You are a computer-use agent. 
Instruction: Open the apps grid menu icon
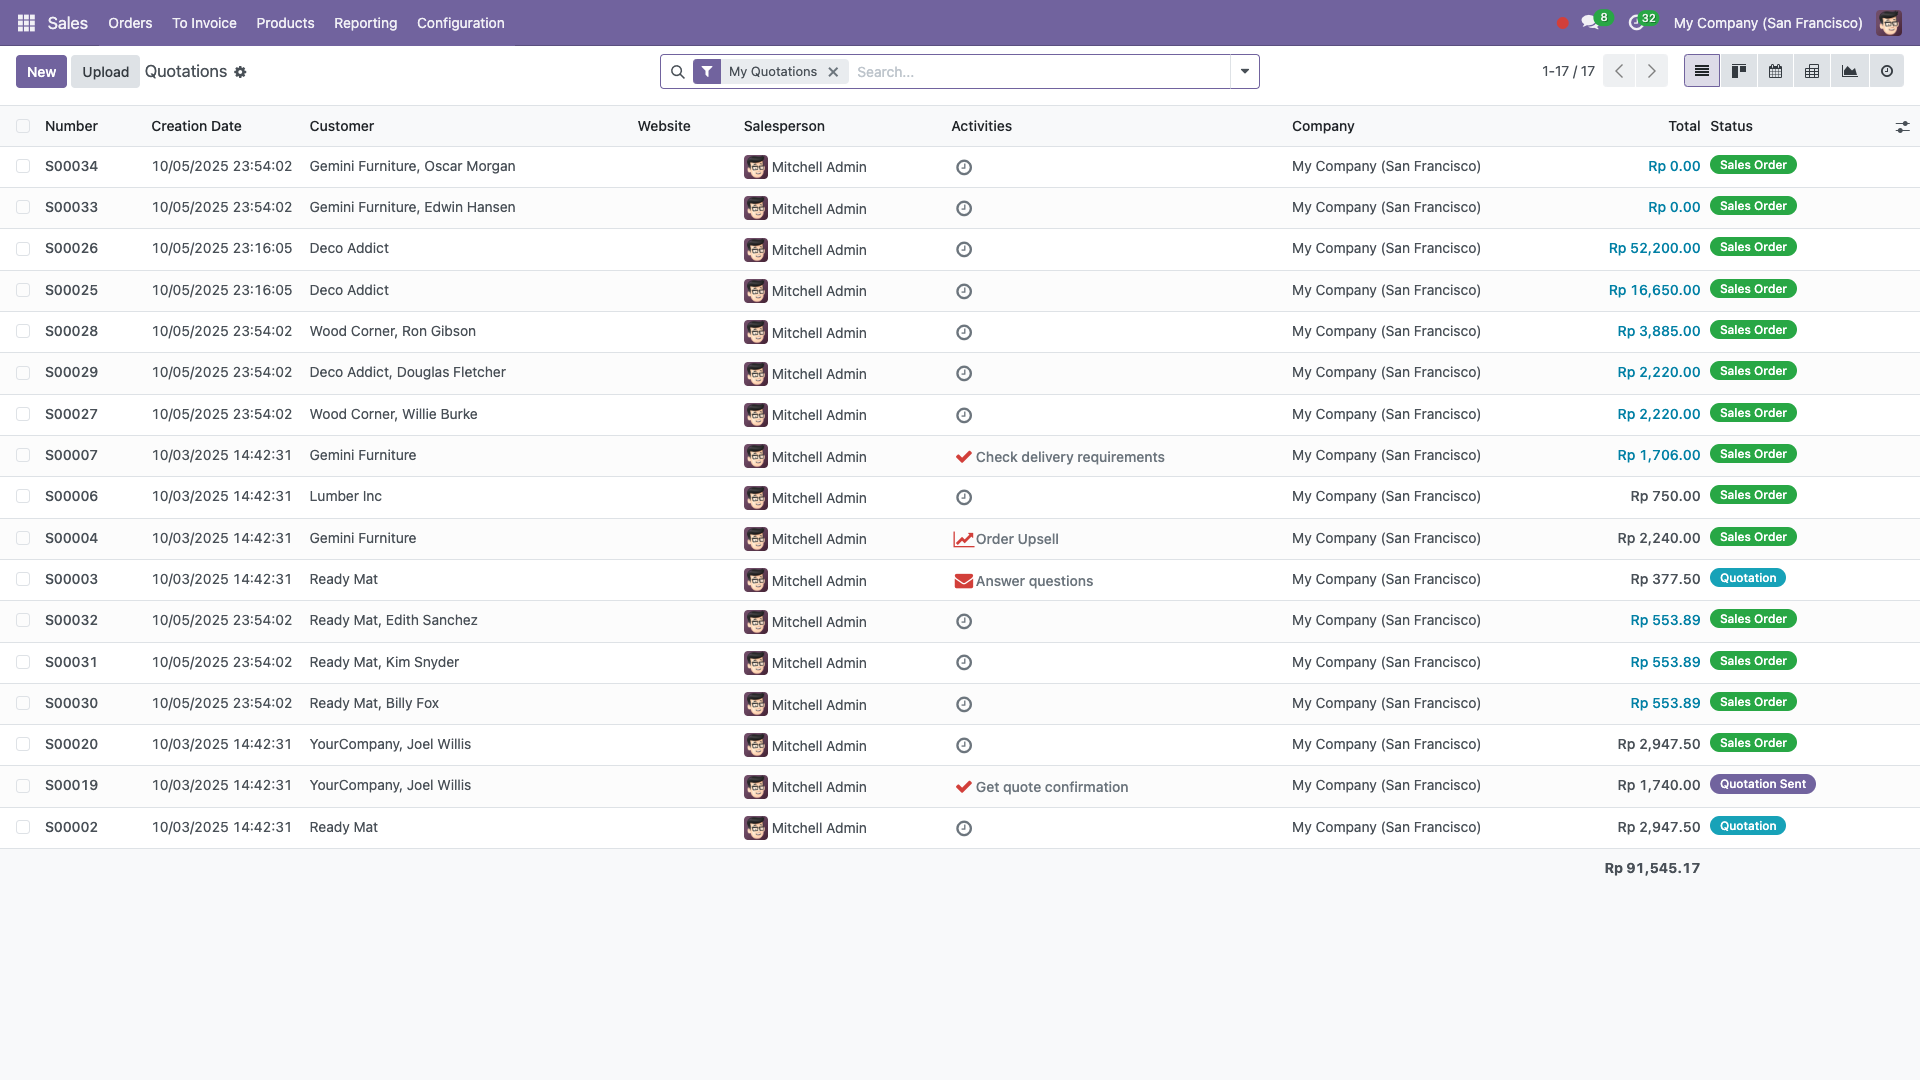26,23
